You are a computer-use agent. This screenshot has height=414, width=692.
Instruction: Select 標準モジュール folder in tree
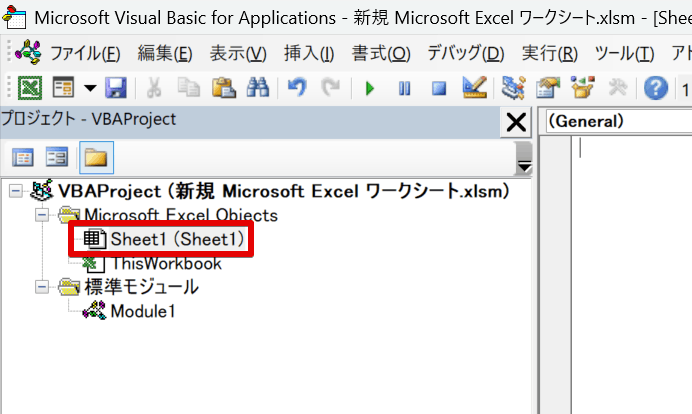click(142, 287)
